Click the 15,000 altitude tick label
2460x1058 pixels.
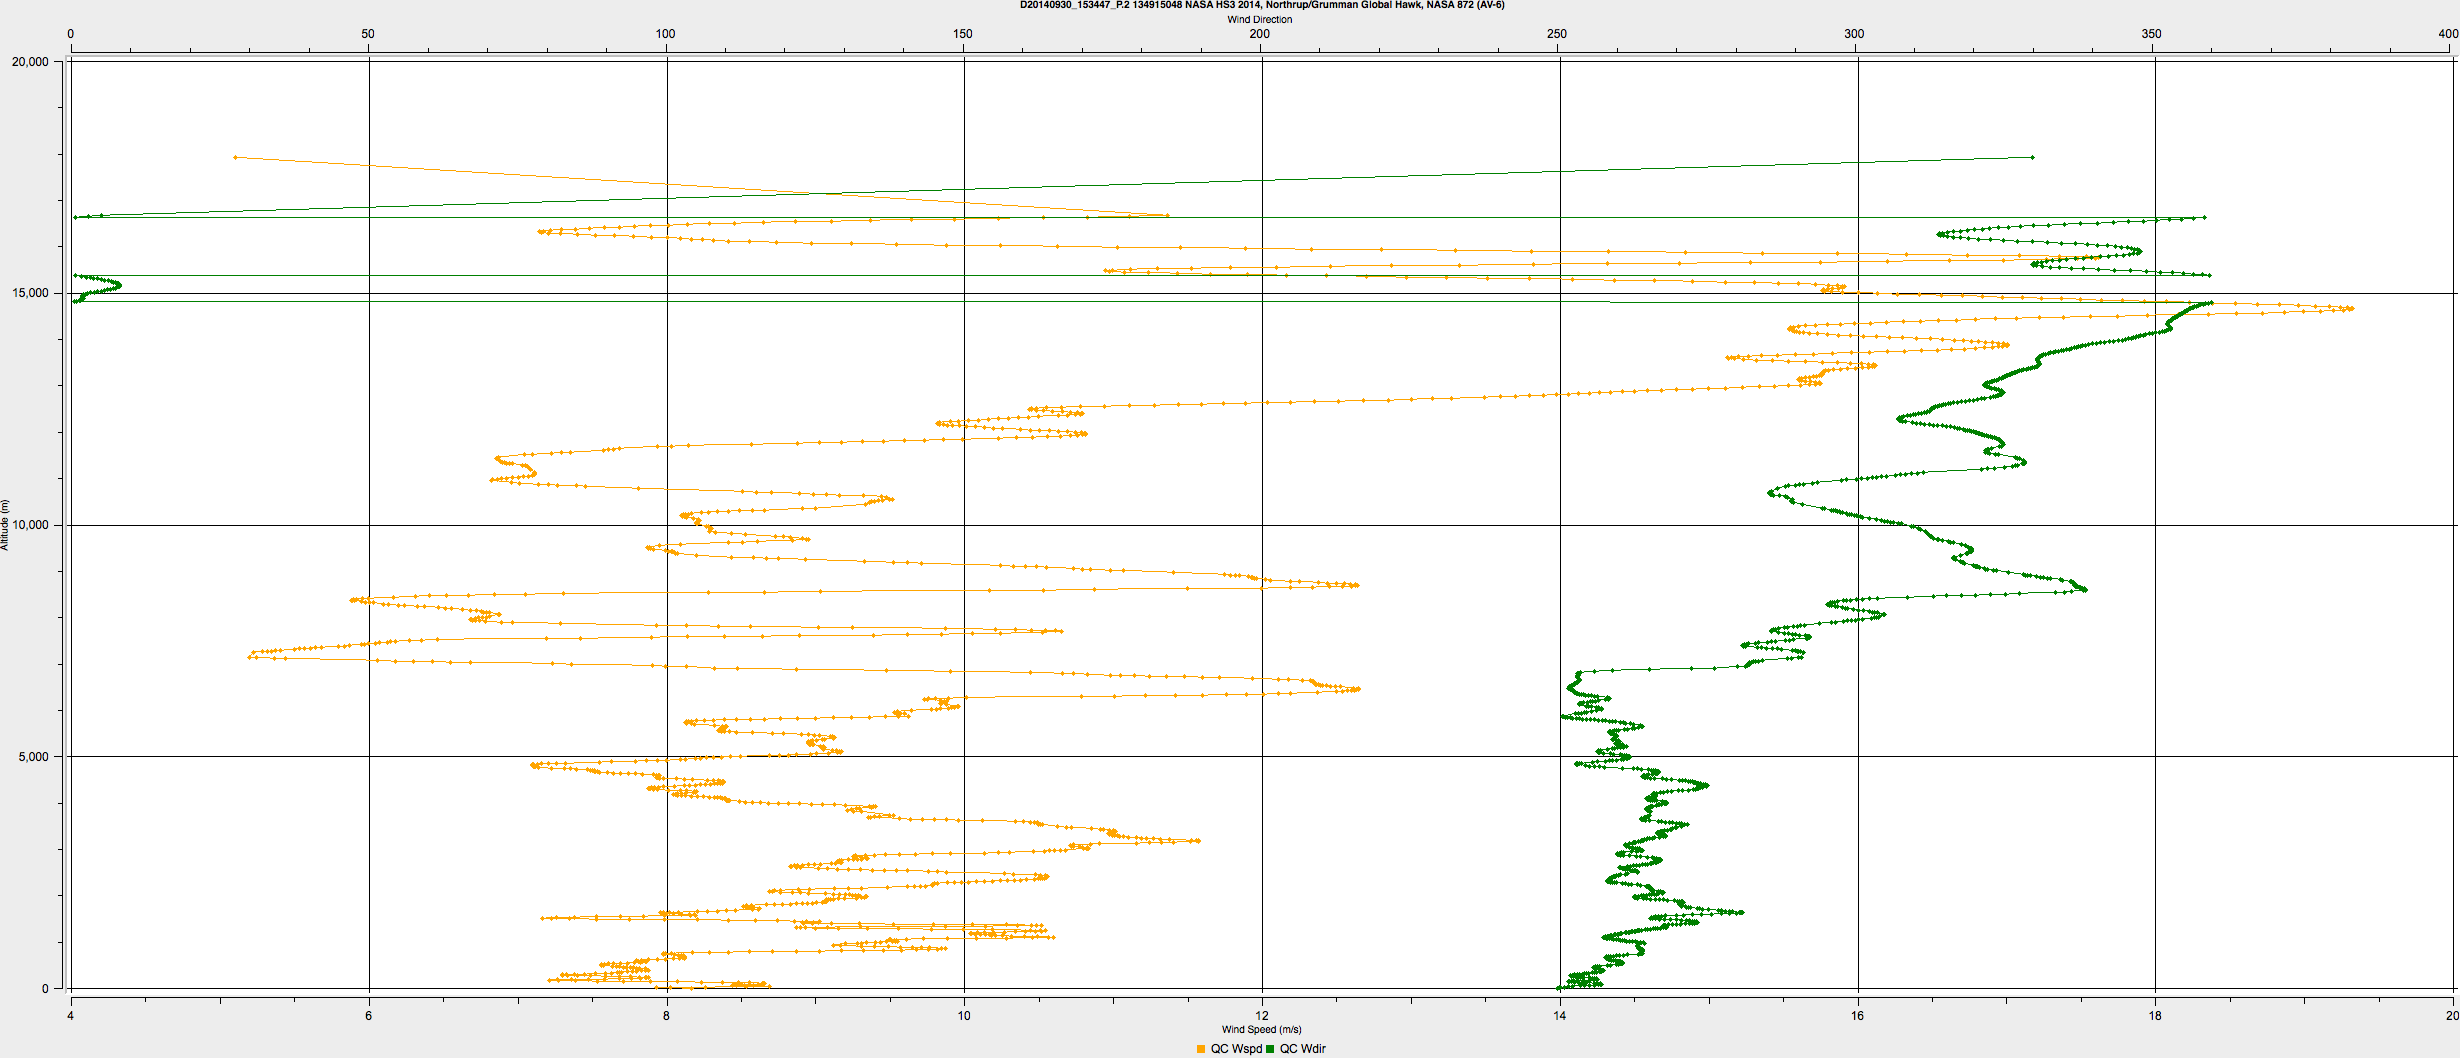click(30, 293)
